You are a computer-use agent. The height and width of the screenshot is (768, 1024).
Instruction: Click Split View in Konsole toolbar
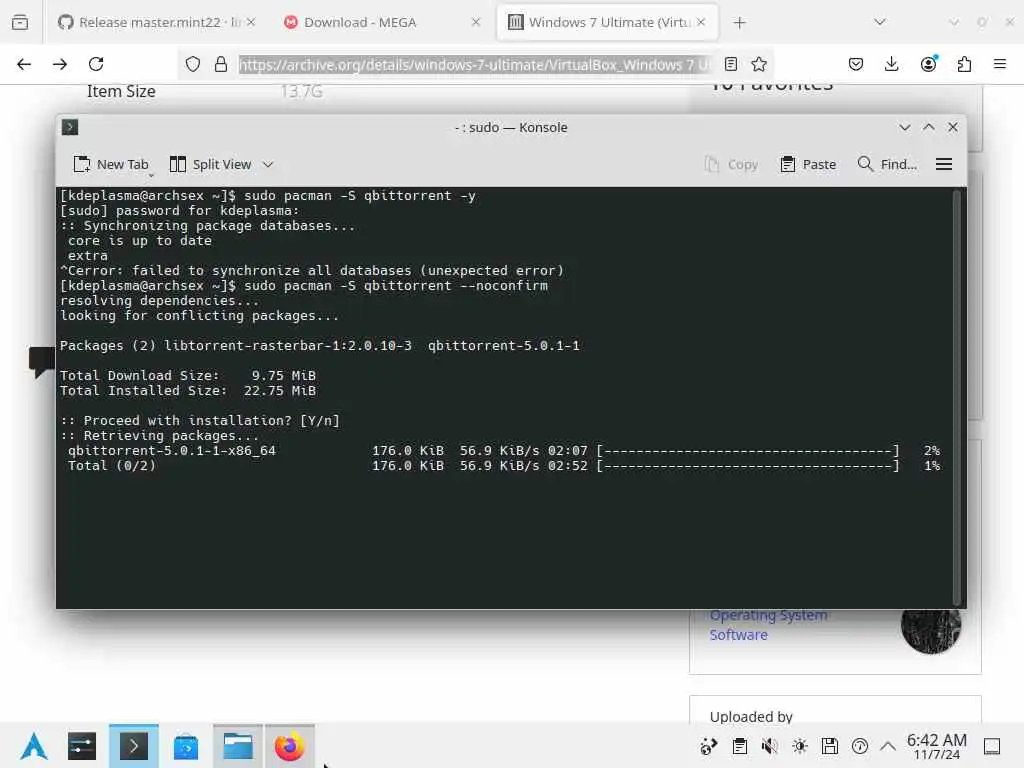pyautogui.click(x=210, y=165)
